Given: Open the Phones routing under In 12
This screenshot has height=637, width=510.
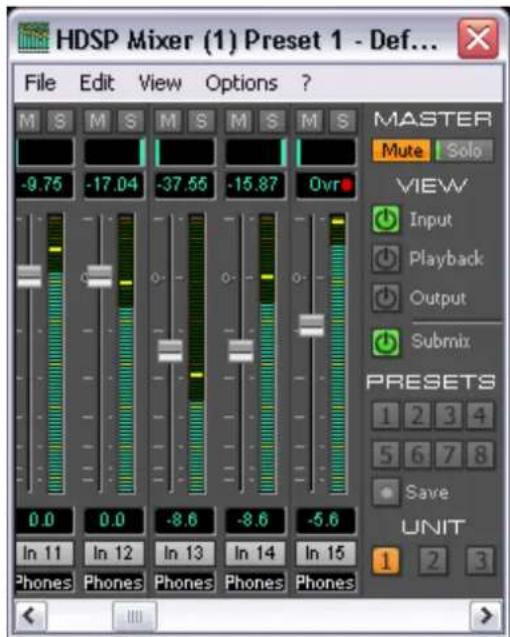Looking at the screenshot, I should (113, 583).
